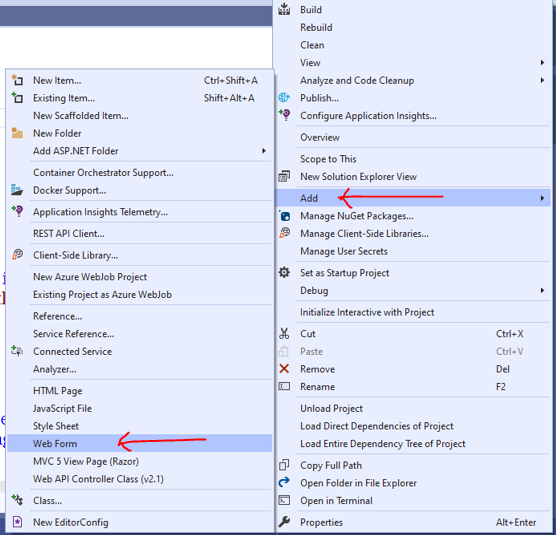Click the Docker Support icon
Screen dimensions: 556x535
17,190
